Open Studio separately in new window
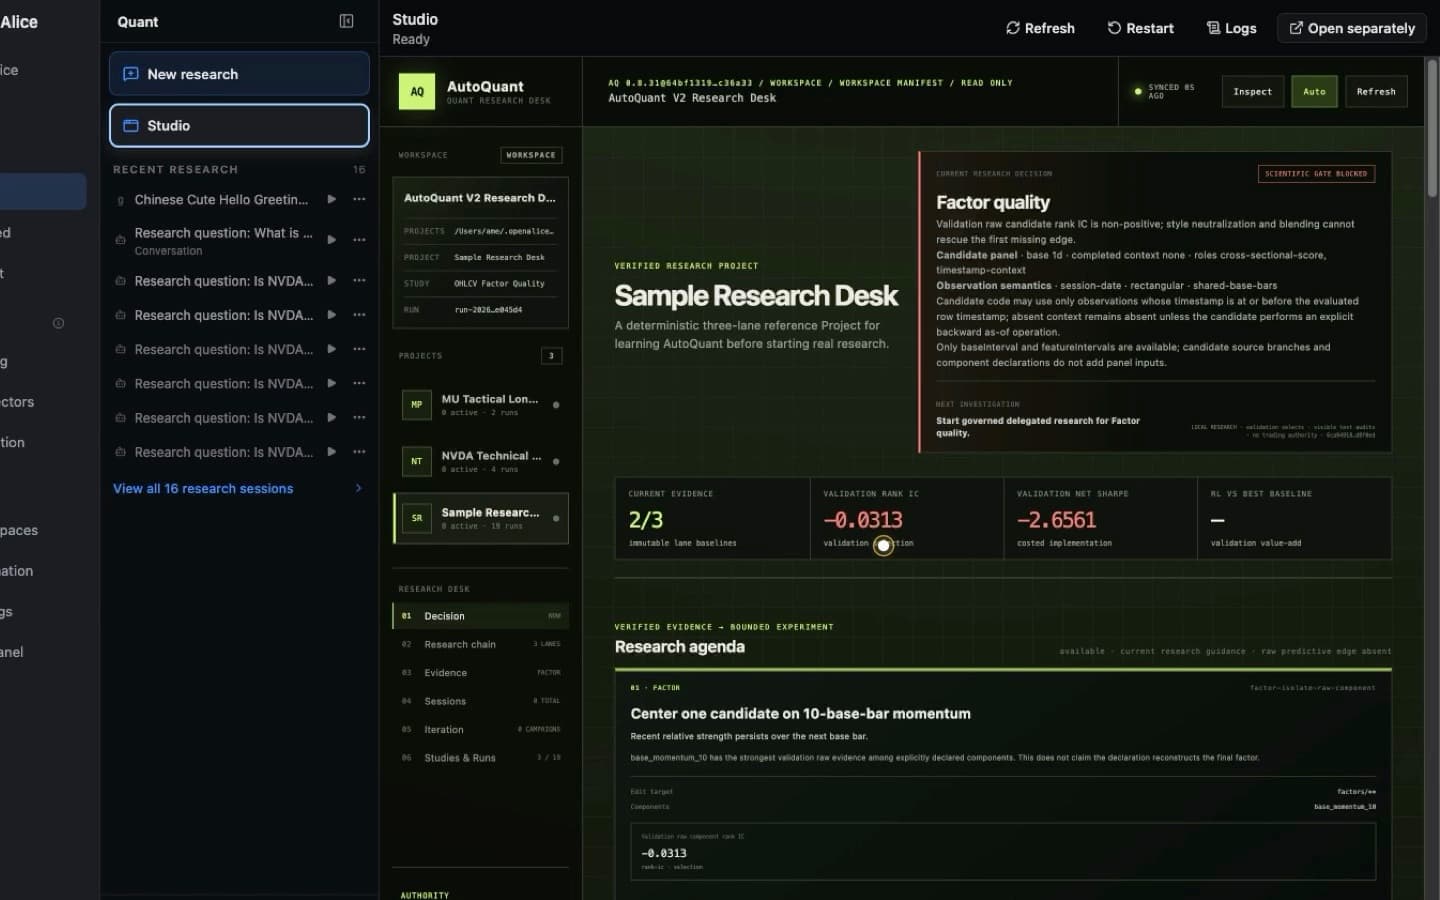This screenshot has width=1440, height=900. tap(1352, 28)
